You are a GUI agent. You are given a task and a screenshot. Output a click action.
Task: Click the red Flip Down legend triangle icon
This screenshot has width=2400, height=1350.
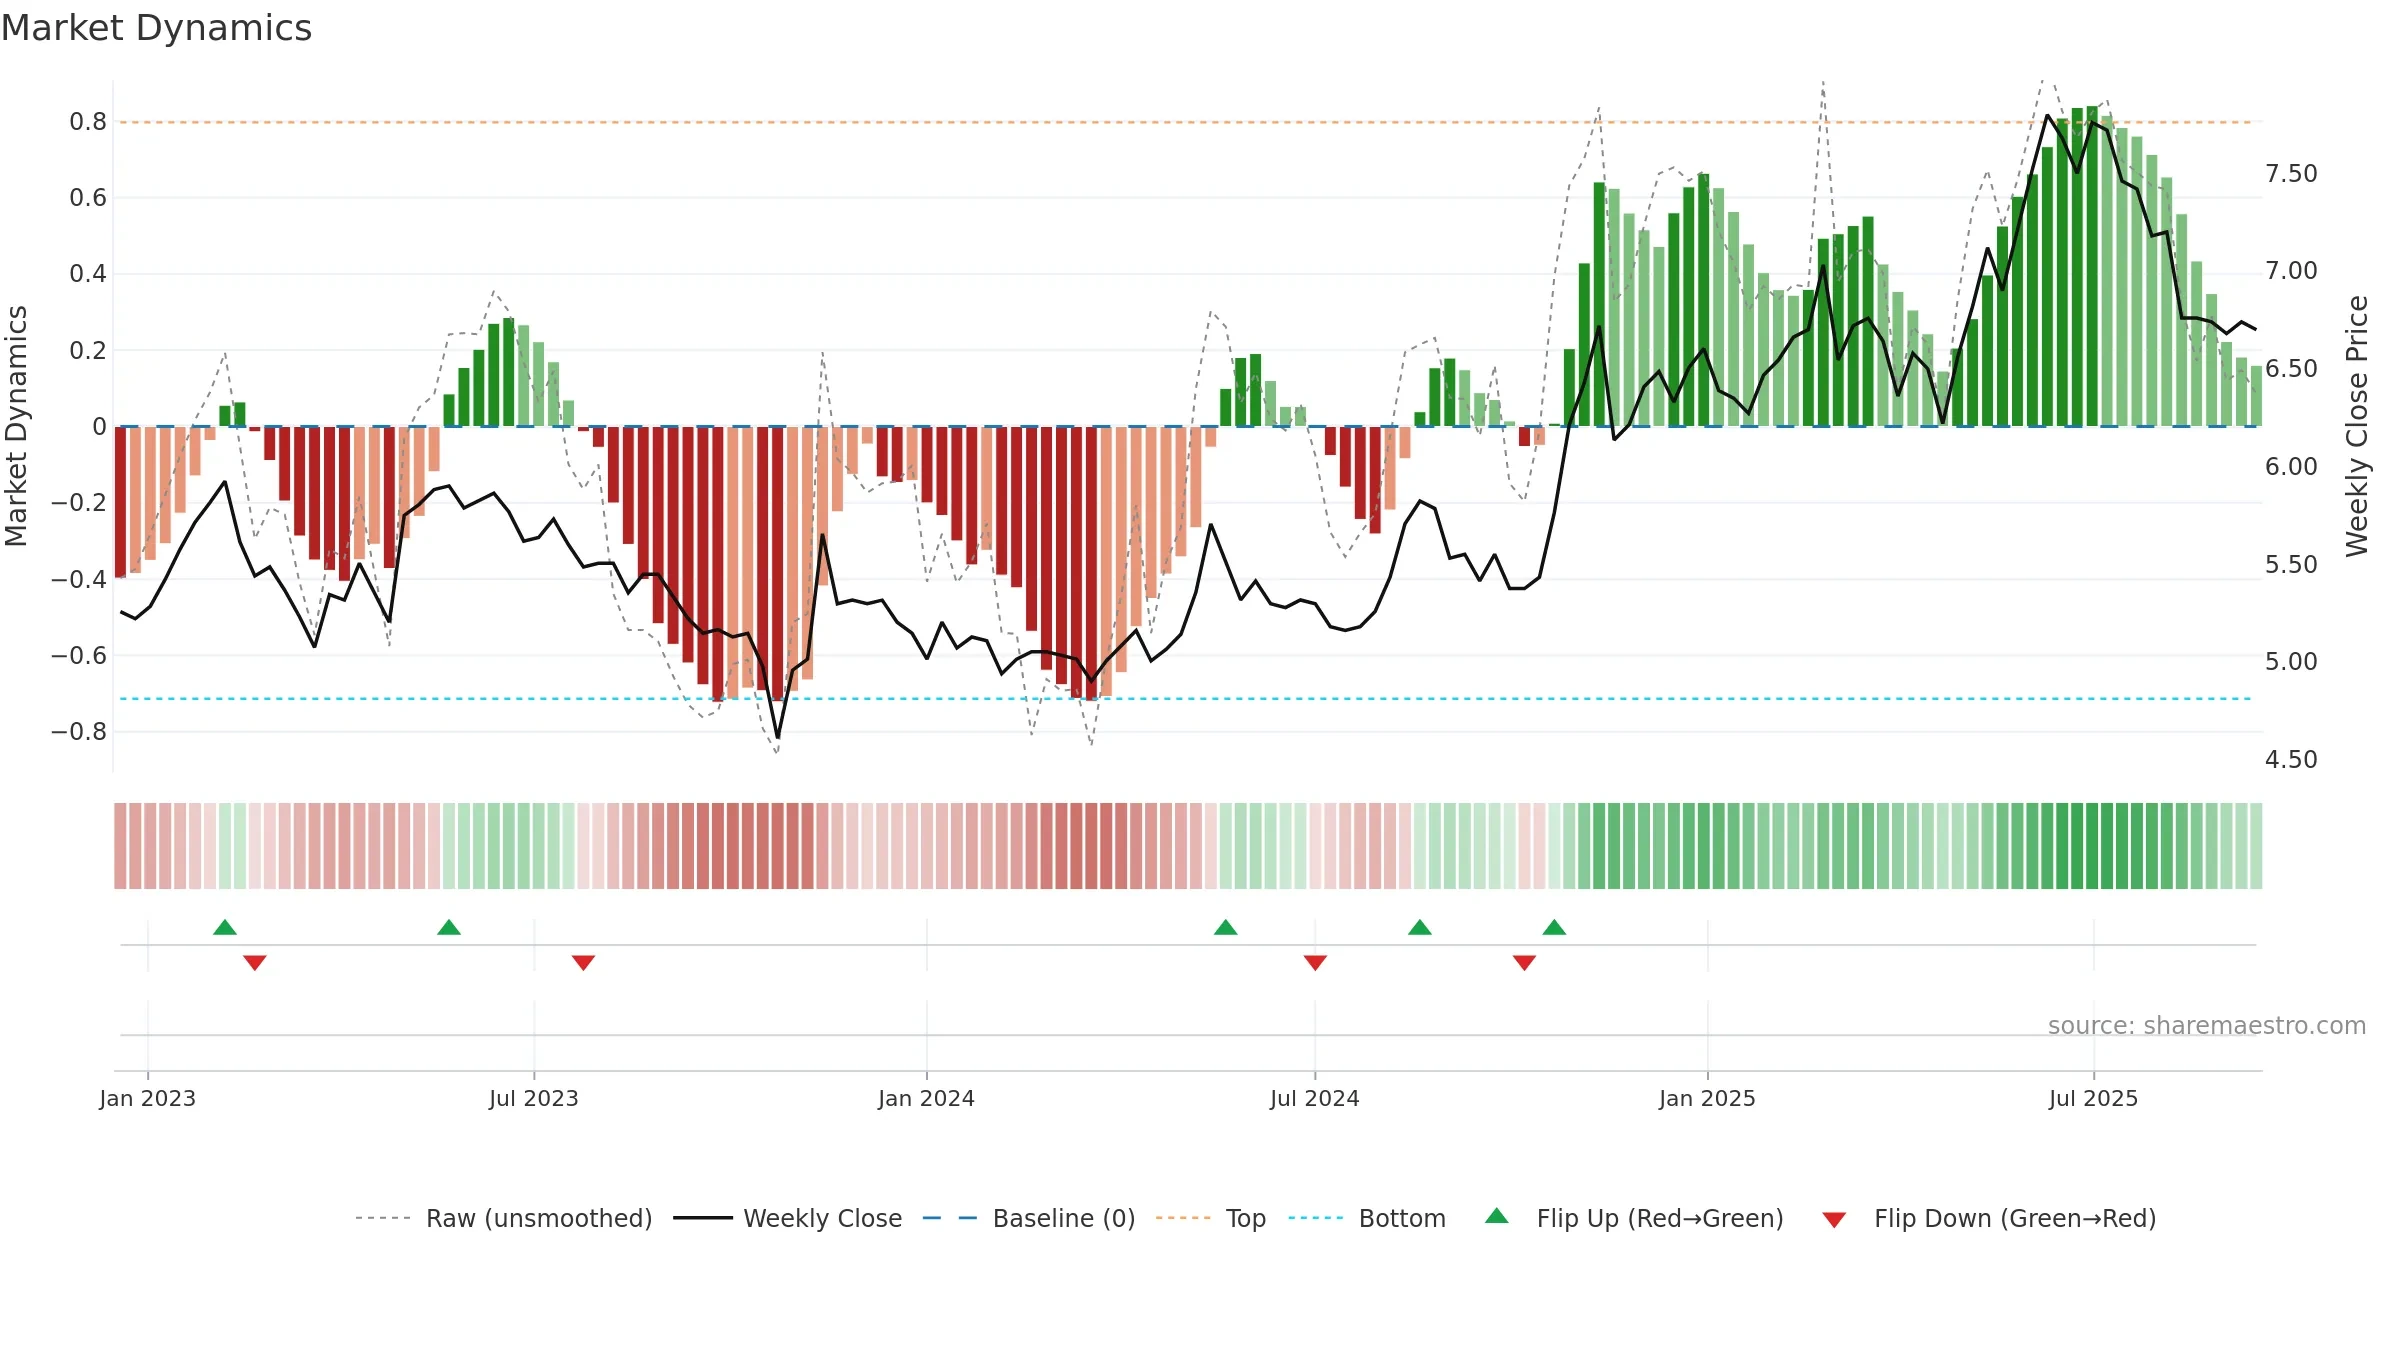click(1834, 1220)
